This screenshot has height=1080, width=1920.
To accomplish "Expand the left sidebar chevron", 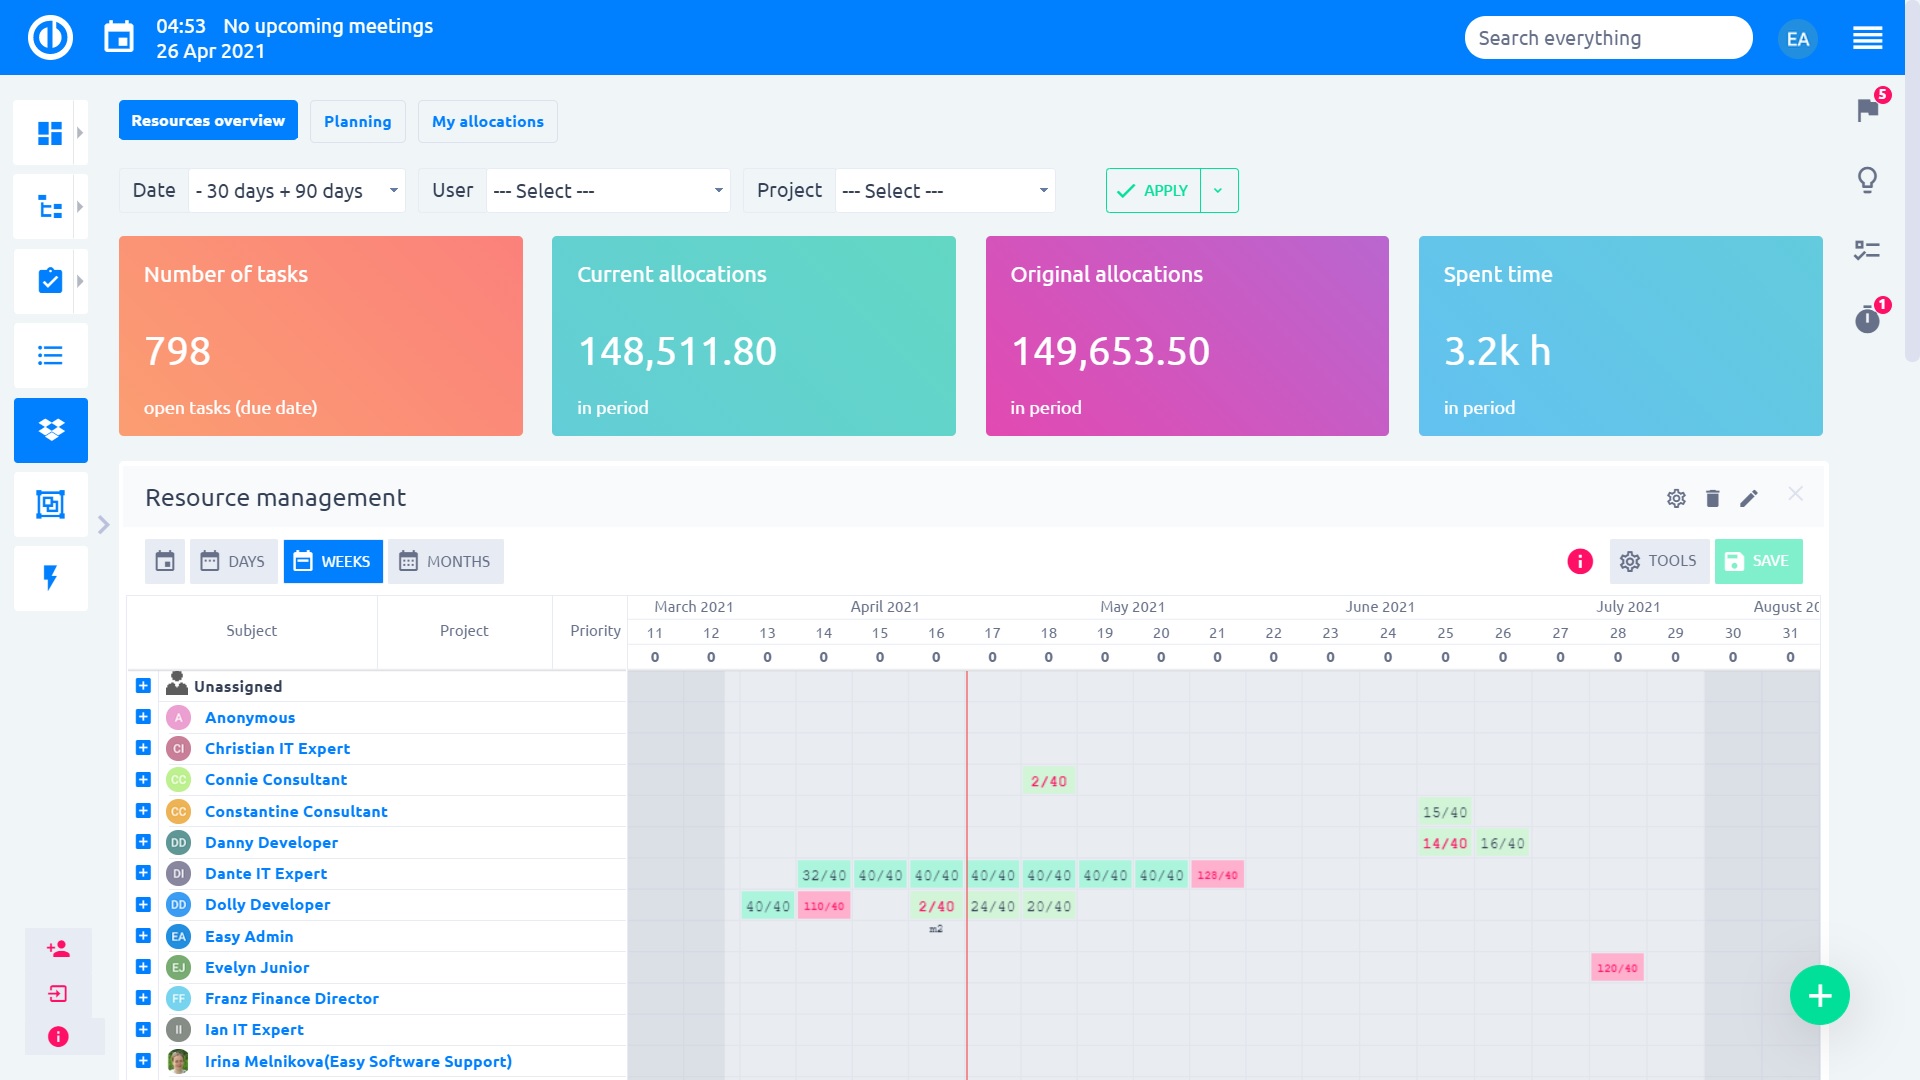I will [x=103, y=525].
